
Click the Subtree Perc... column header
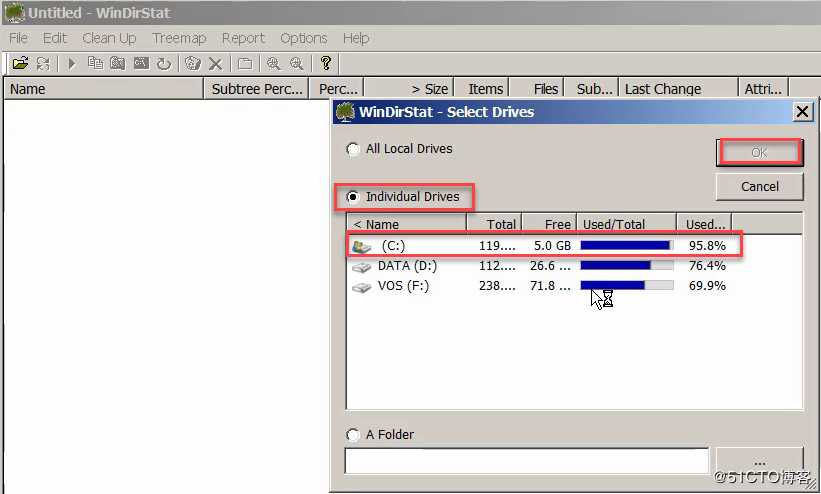coord(257,89)
